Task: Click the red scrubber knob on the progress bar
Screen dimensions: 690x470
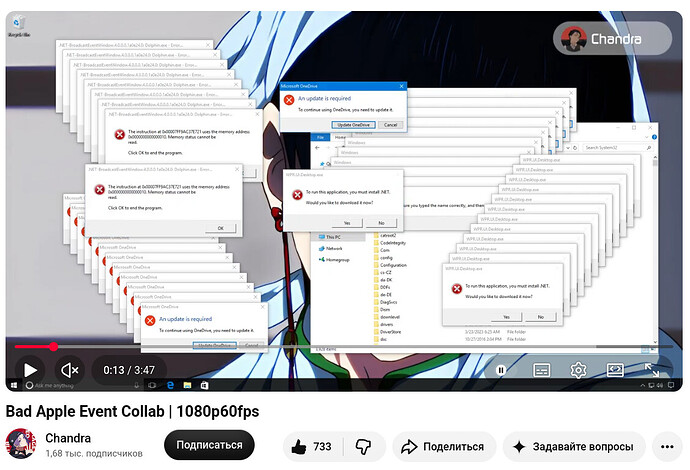Action: (53, 347)
